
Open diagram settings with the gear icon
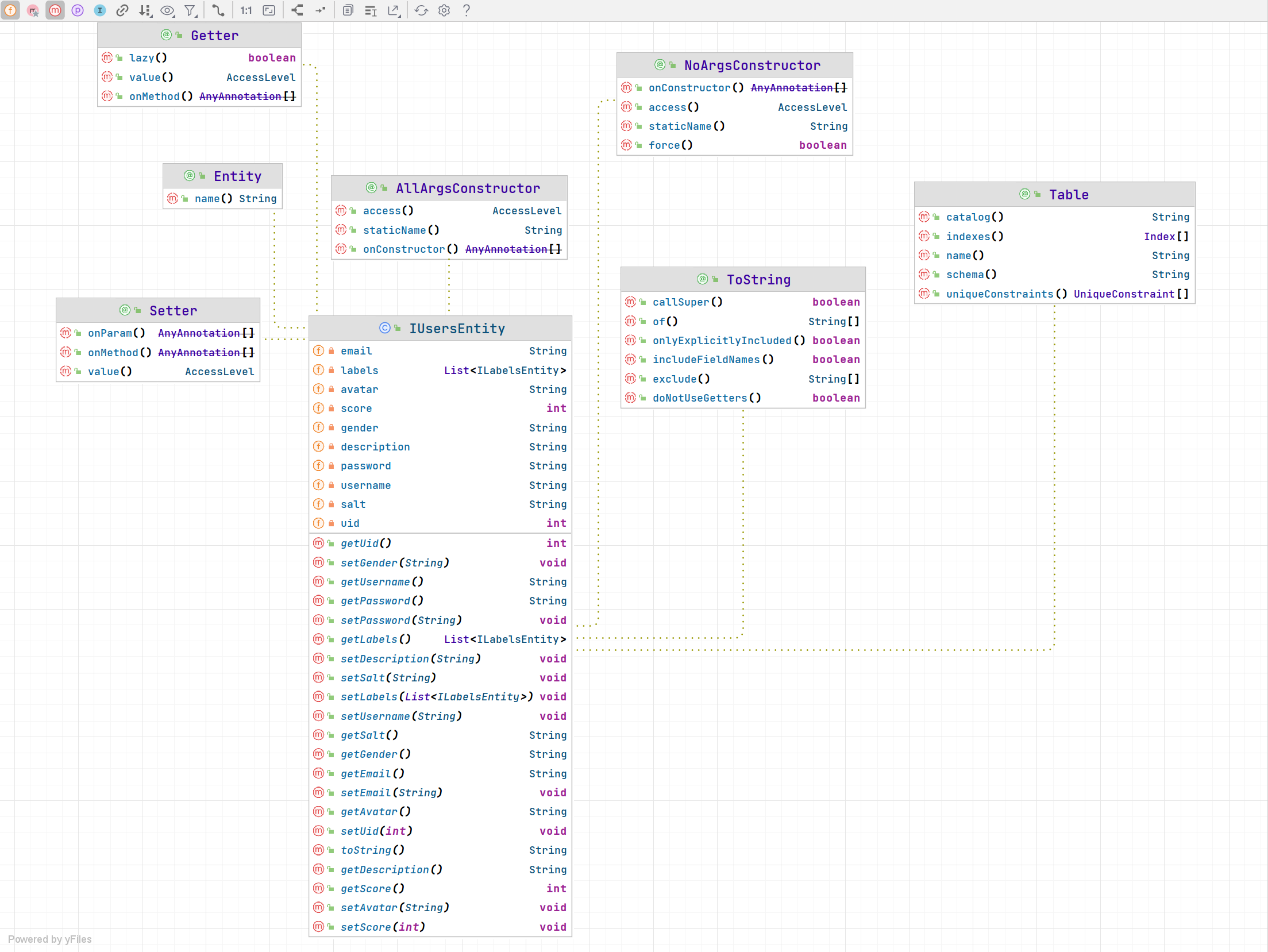pyautogui.click(x=444, y=10)
